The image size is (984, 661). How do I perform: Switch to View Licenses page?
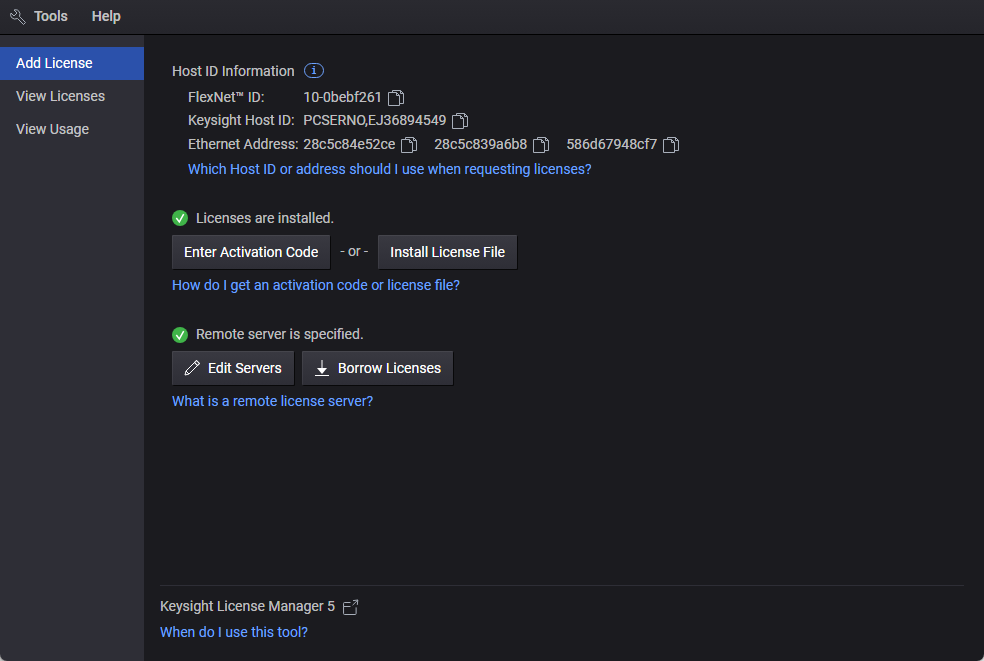(60, 96)
